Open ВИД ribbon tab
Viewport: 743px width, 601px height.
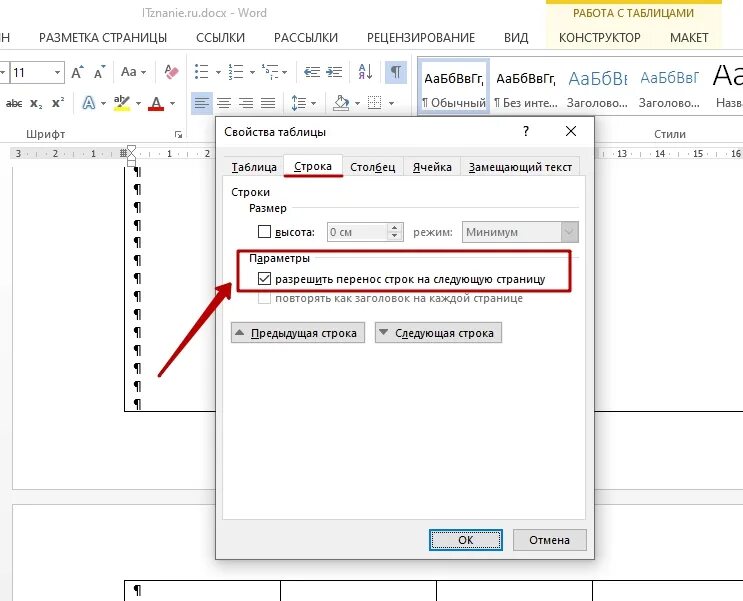point(516,38)
